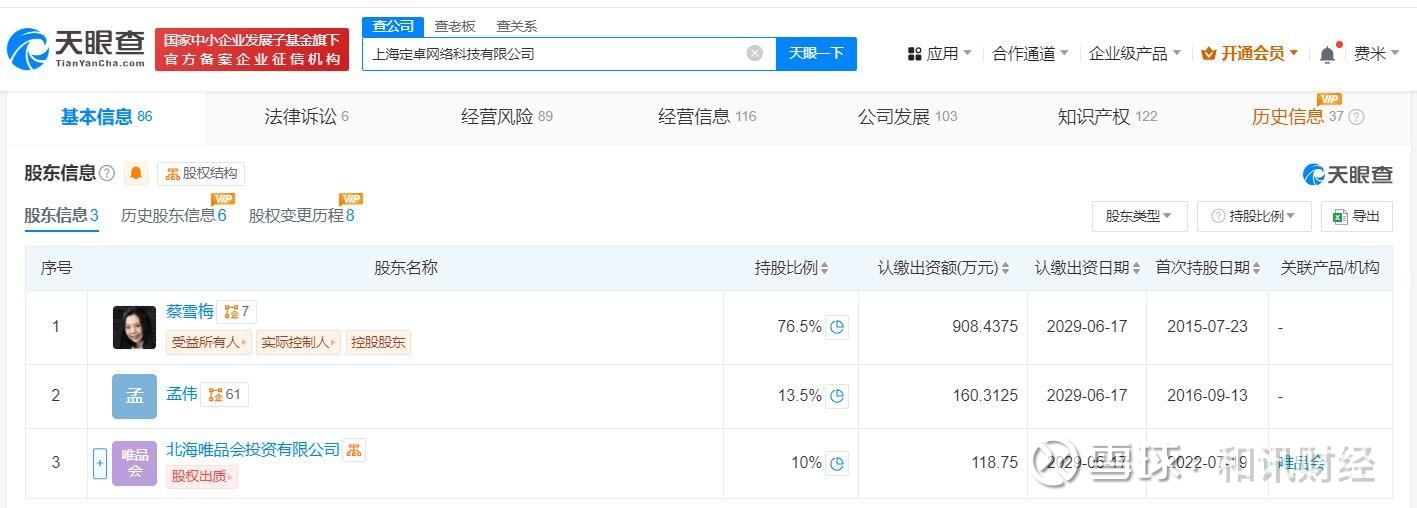Screen dimensions: 1417x508
Task: Click the structure icon beside 北海唯品会投资有限公司
Action: pos(354,450)
